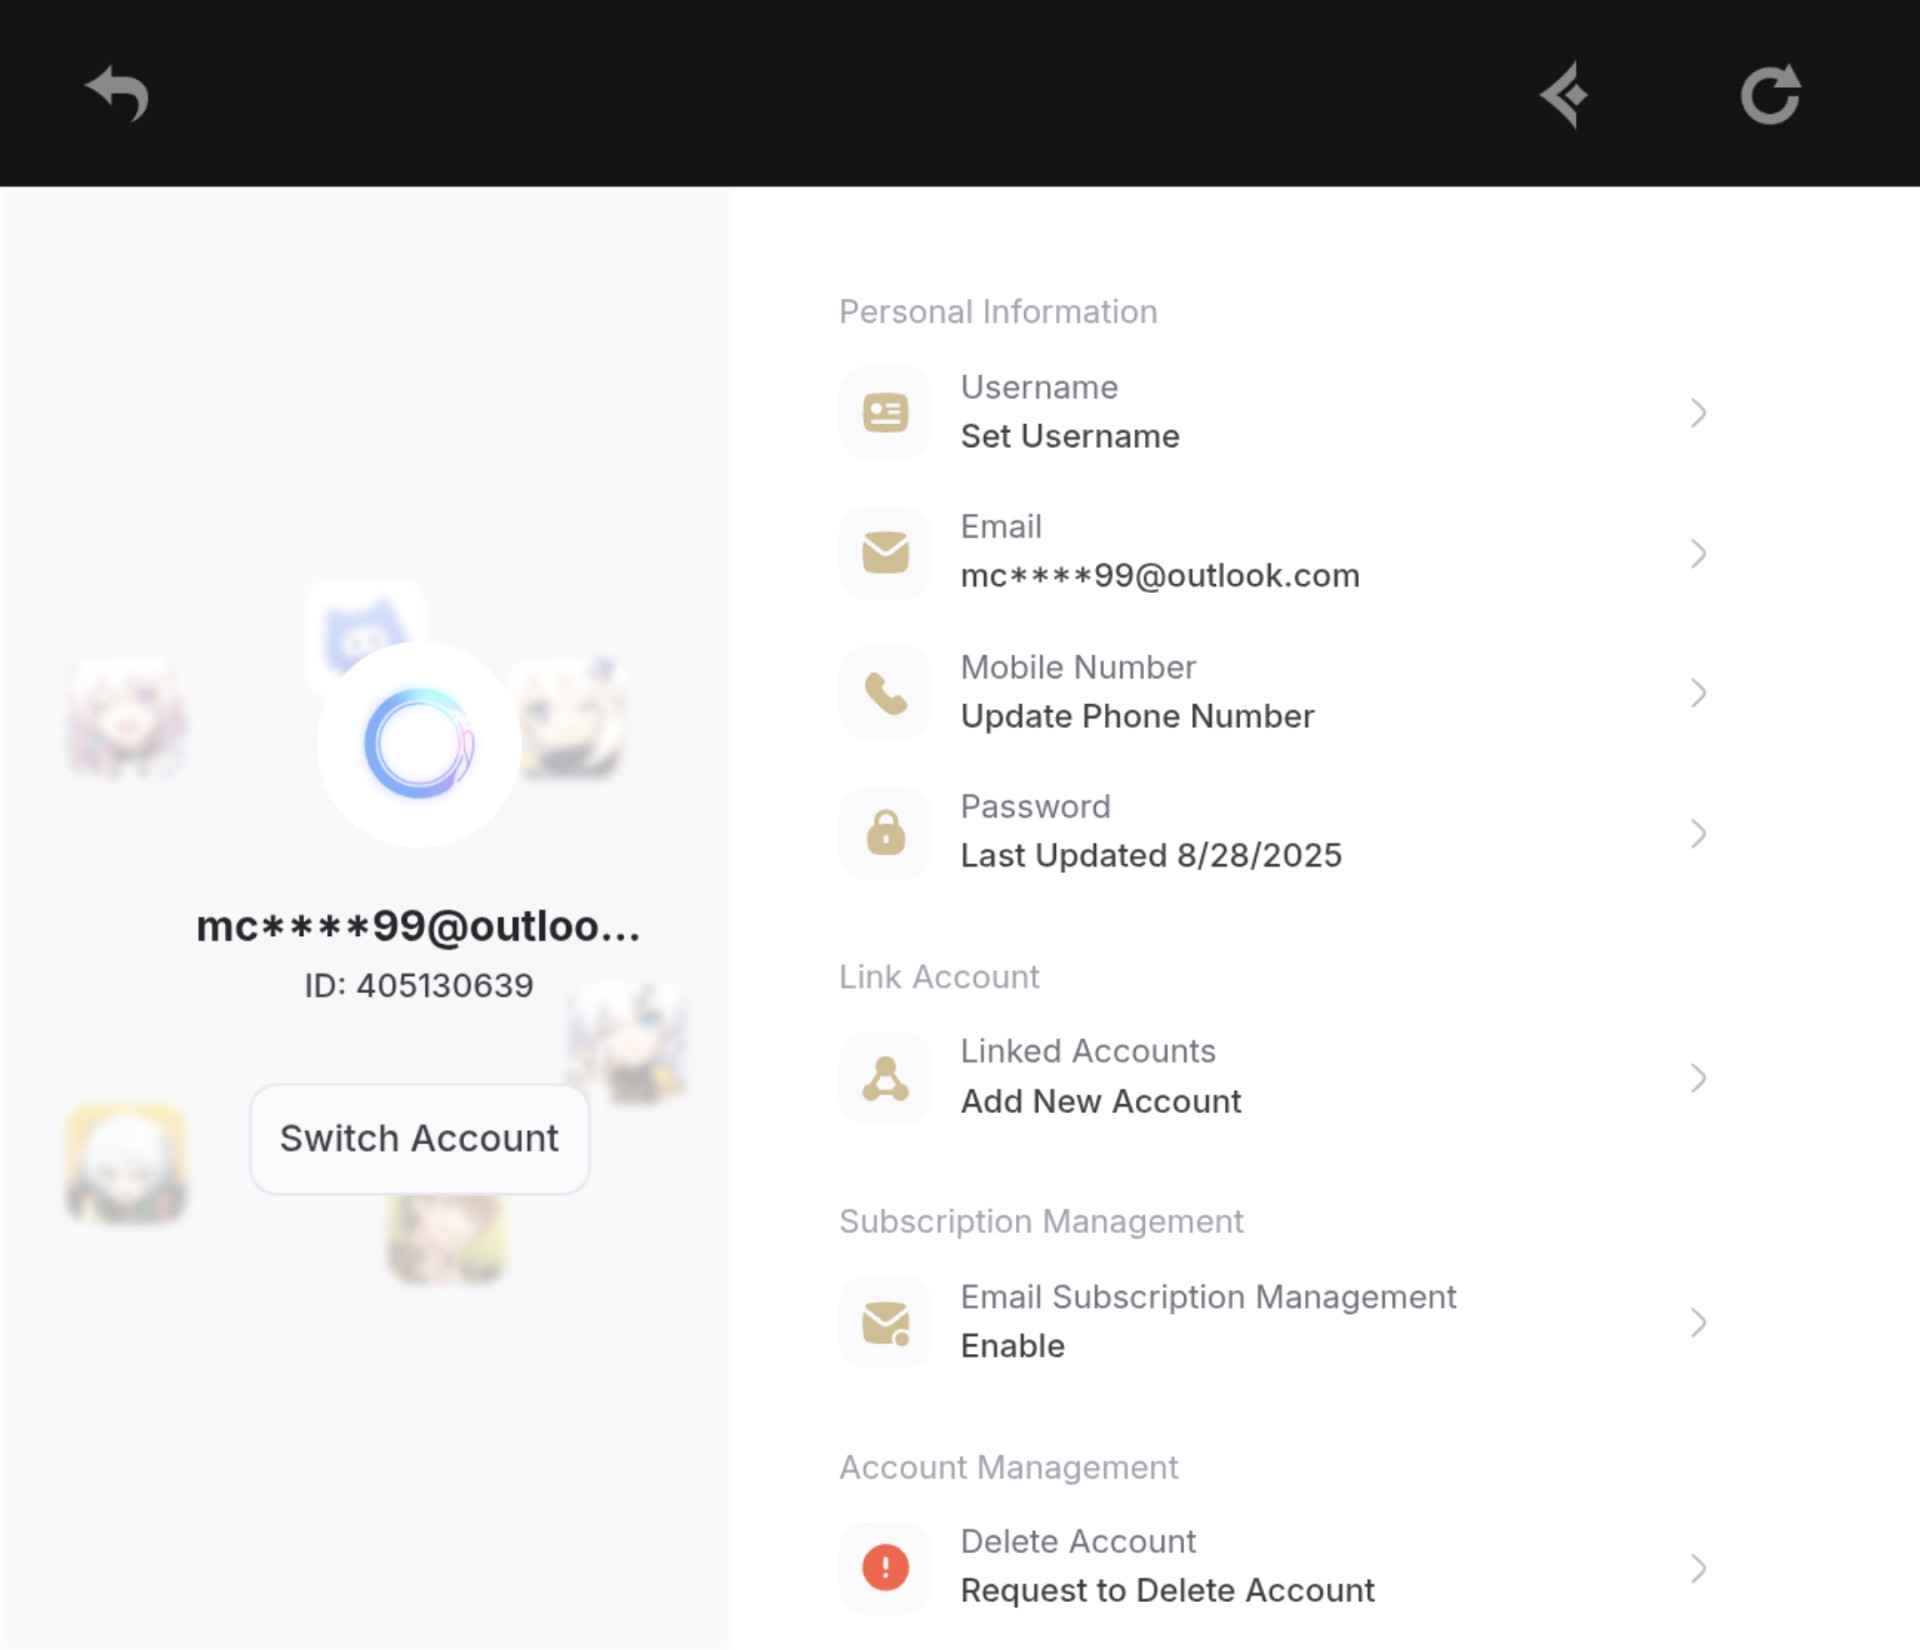Click the red Delete Account warning icon
Screen dimensions: 1920x1650
[x=885, y=1567]
